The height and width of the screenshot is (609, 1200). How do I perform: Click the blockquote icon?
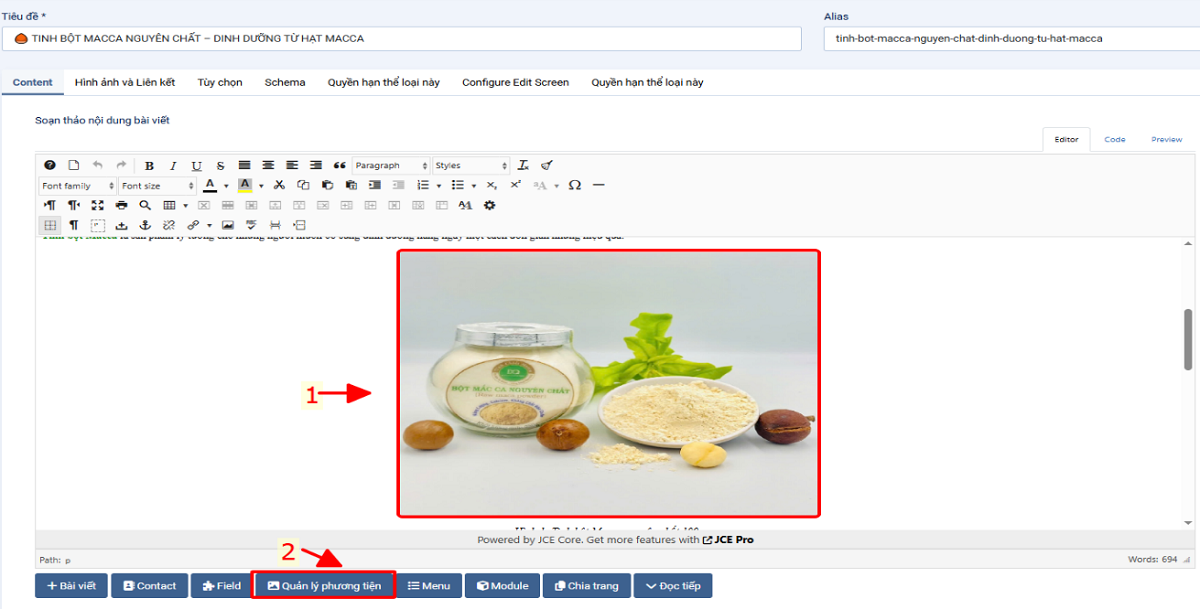point(339,166)
